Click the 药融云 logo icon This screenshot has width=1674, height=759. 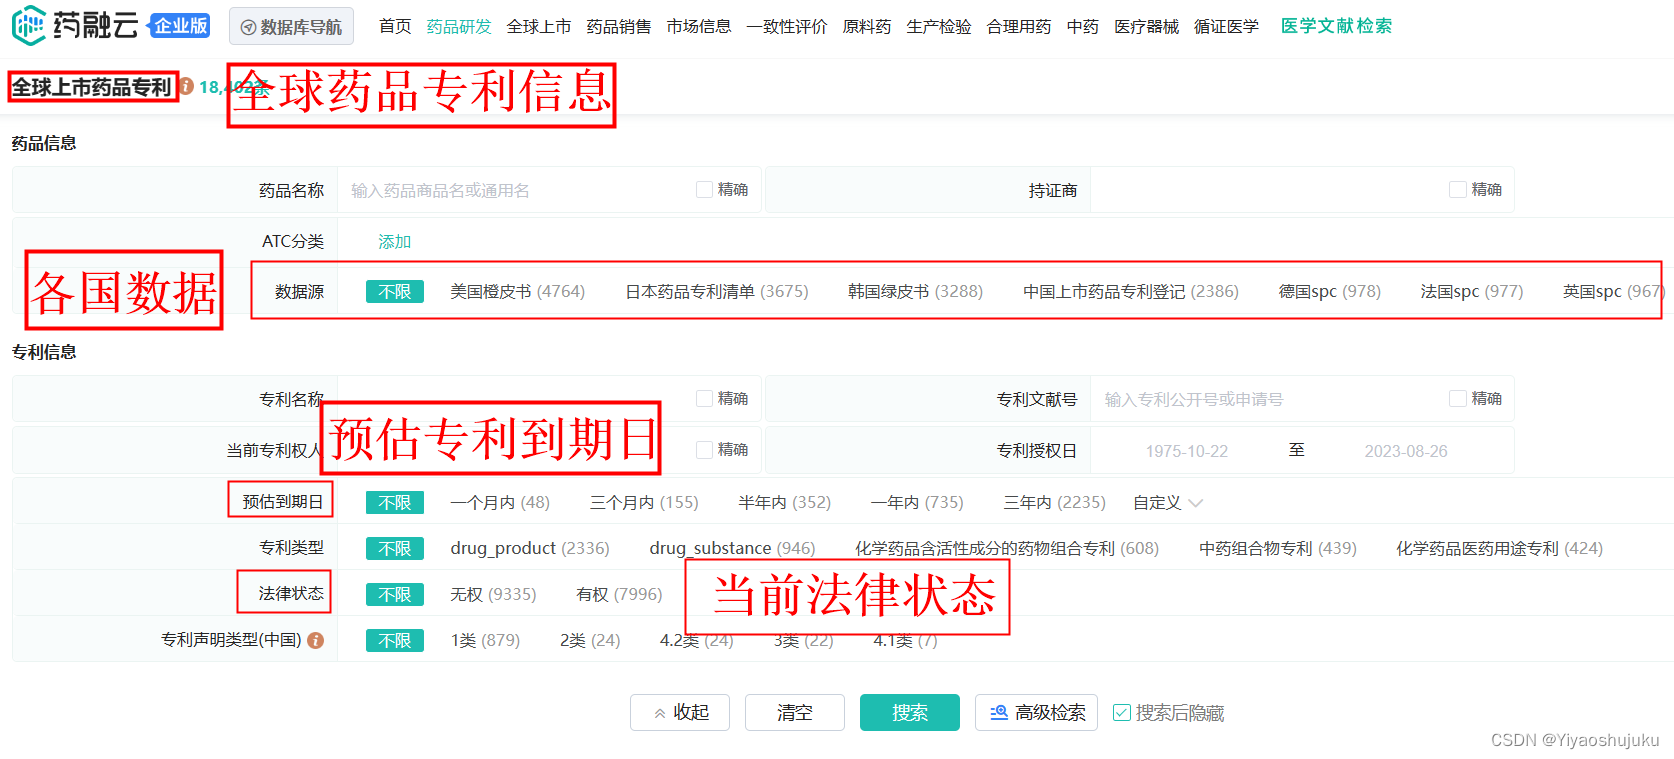point(29,25)
